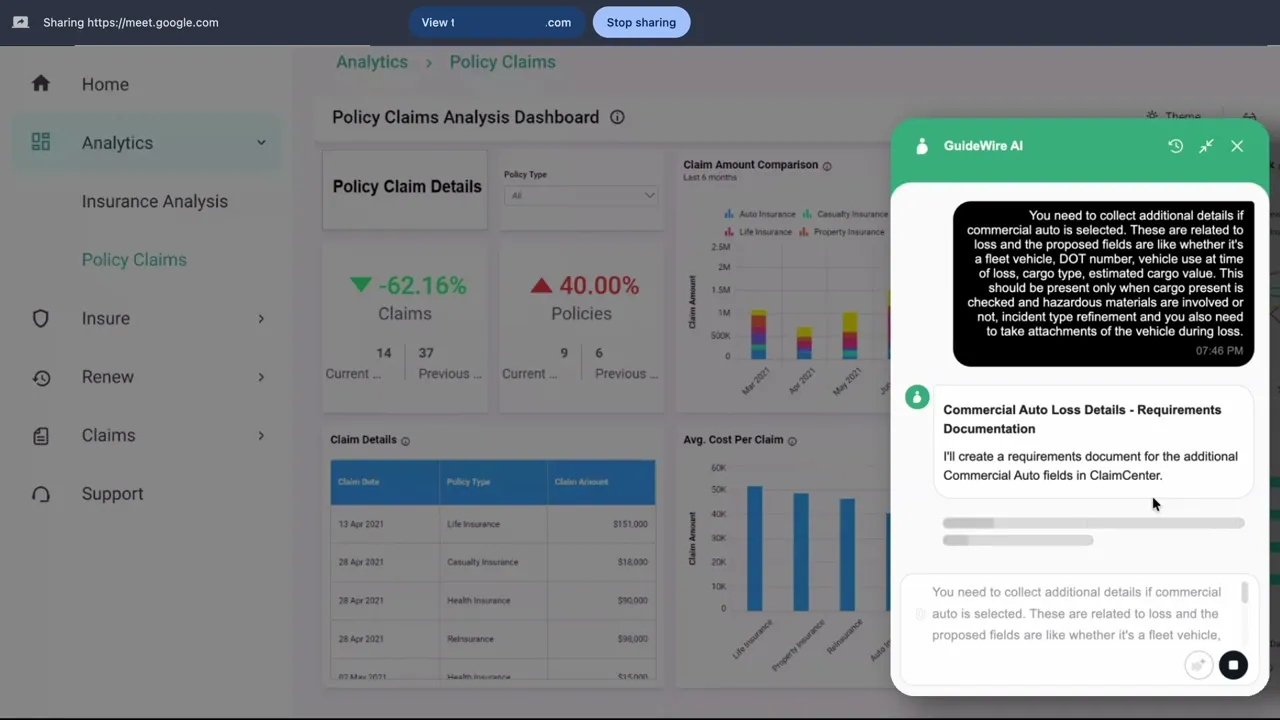Image resolution: width=1280 pixels, height=720 pixels.
Task: Toggle the Property Insurance legend entry
Action: [842, 232]
